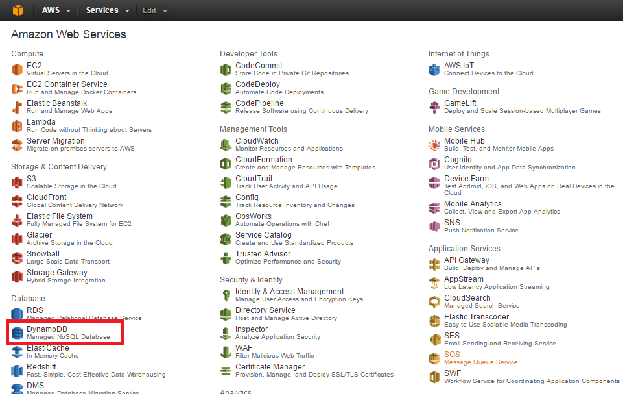Click the Config service icon

click(226, 201)
